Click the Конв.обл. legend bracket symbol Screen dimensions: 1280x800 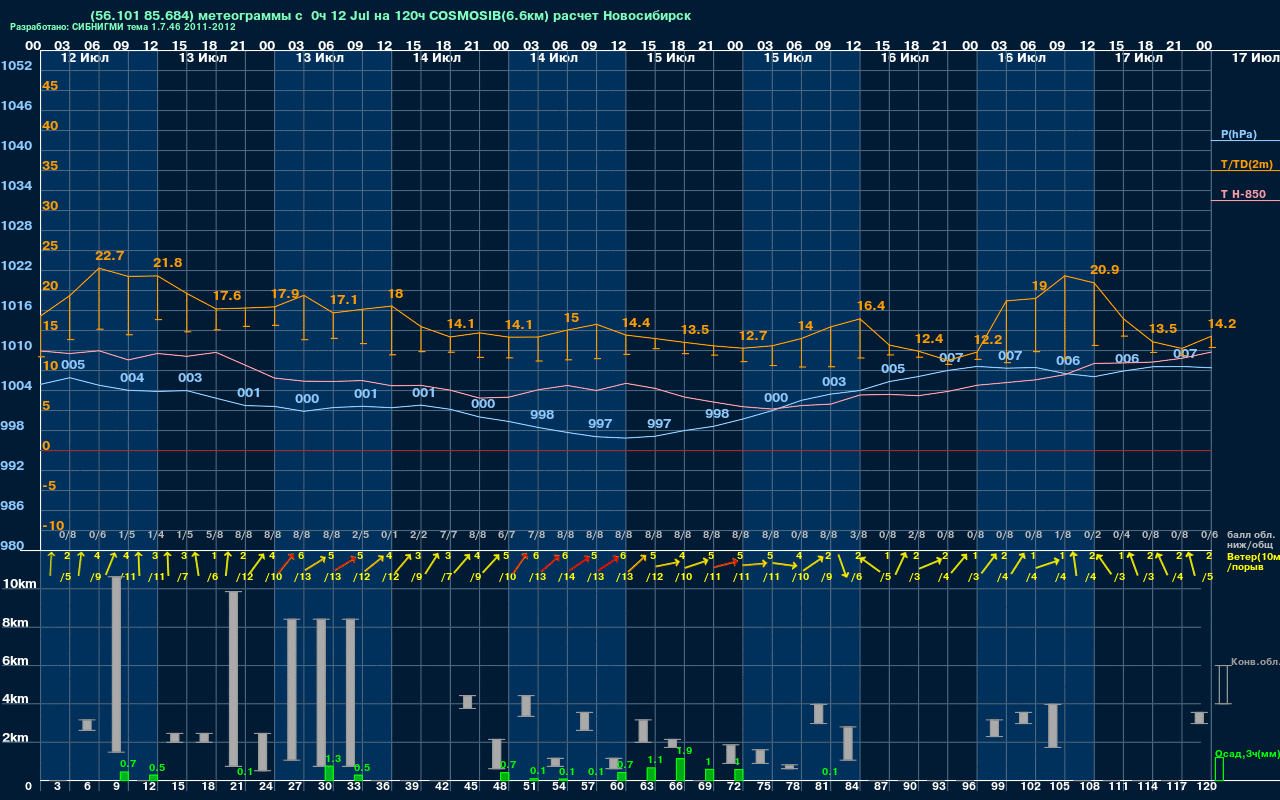pos(1222,684)
